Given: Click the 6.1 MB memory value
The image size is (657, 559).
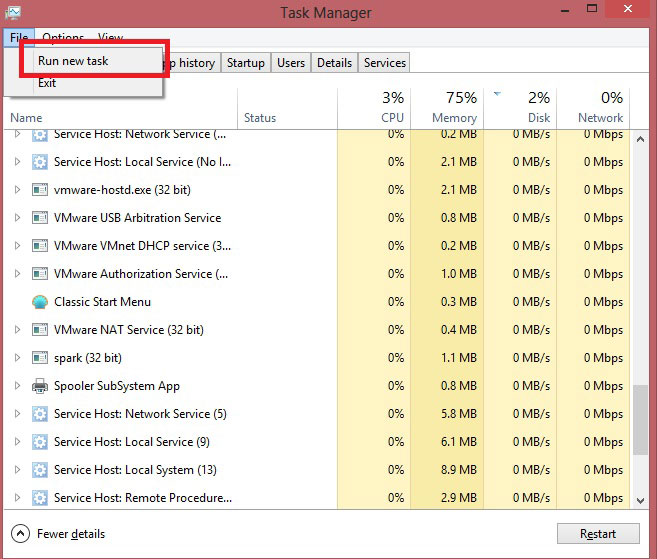Looking at the screenshot, I should (x=458, y=442).
